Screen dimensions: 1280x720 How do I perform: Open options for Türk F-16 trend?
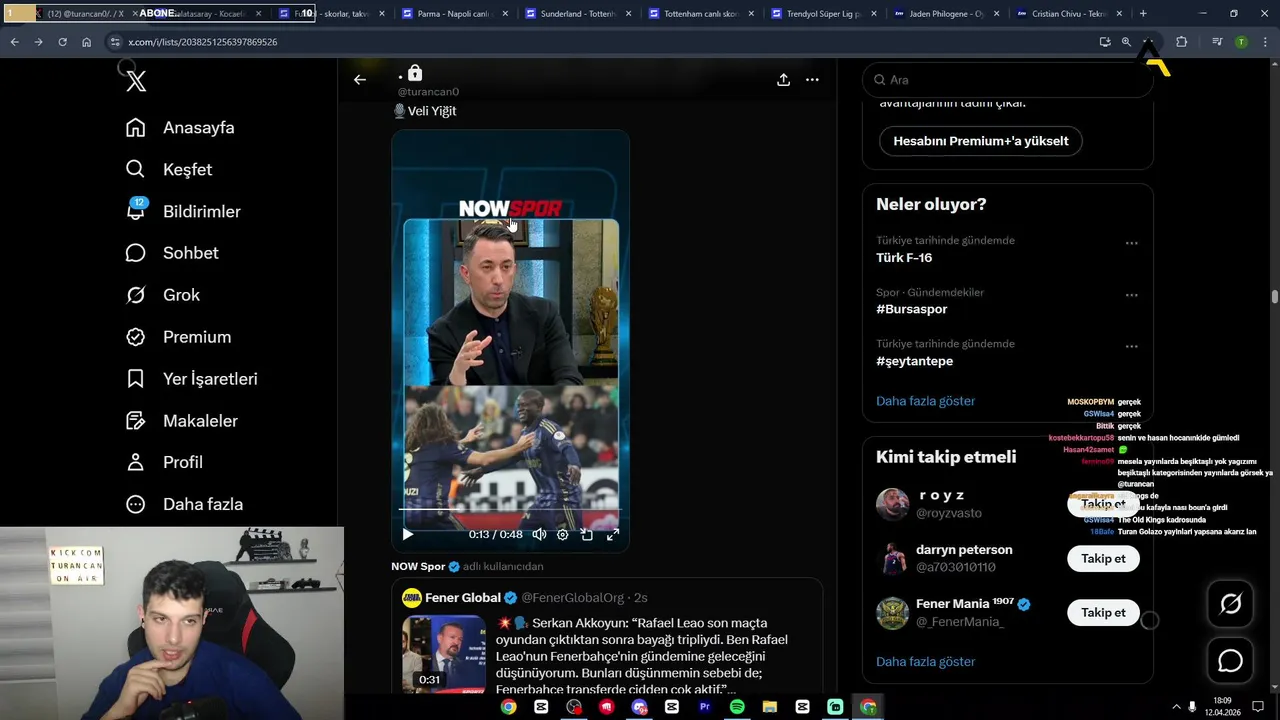tap(1131, 243)
